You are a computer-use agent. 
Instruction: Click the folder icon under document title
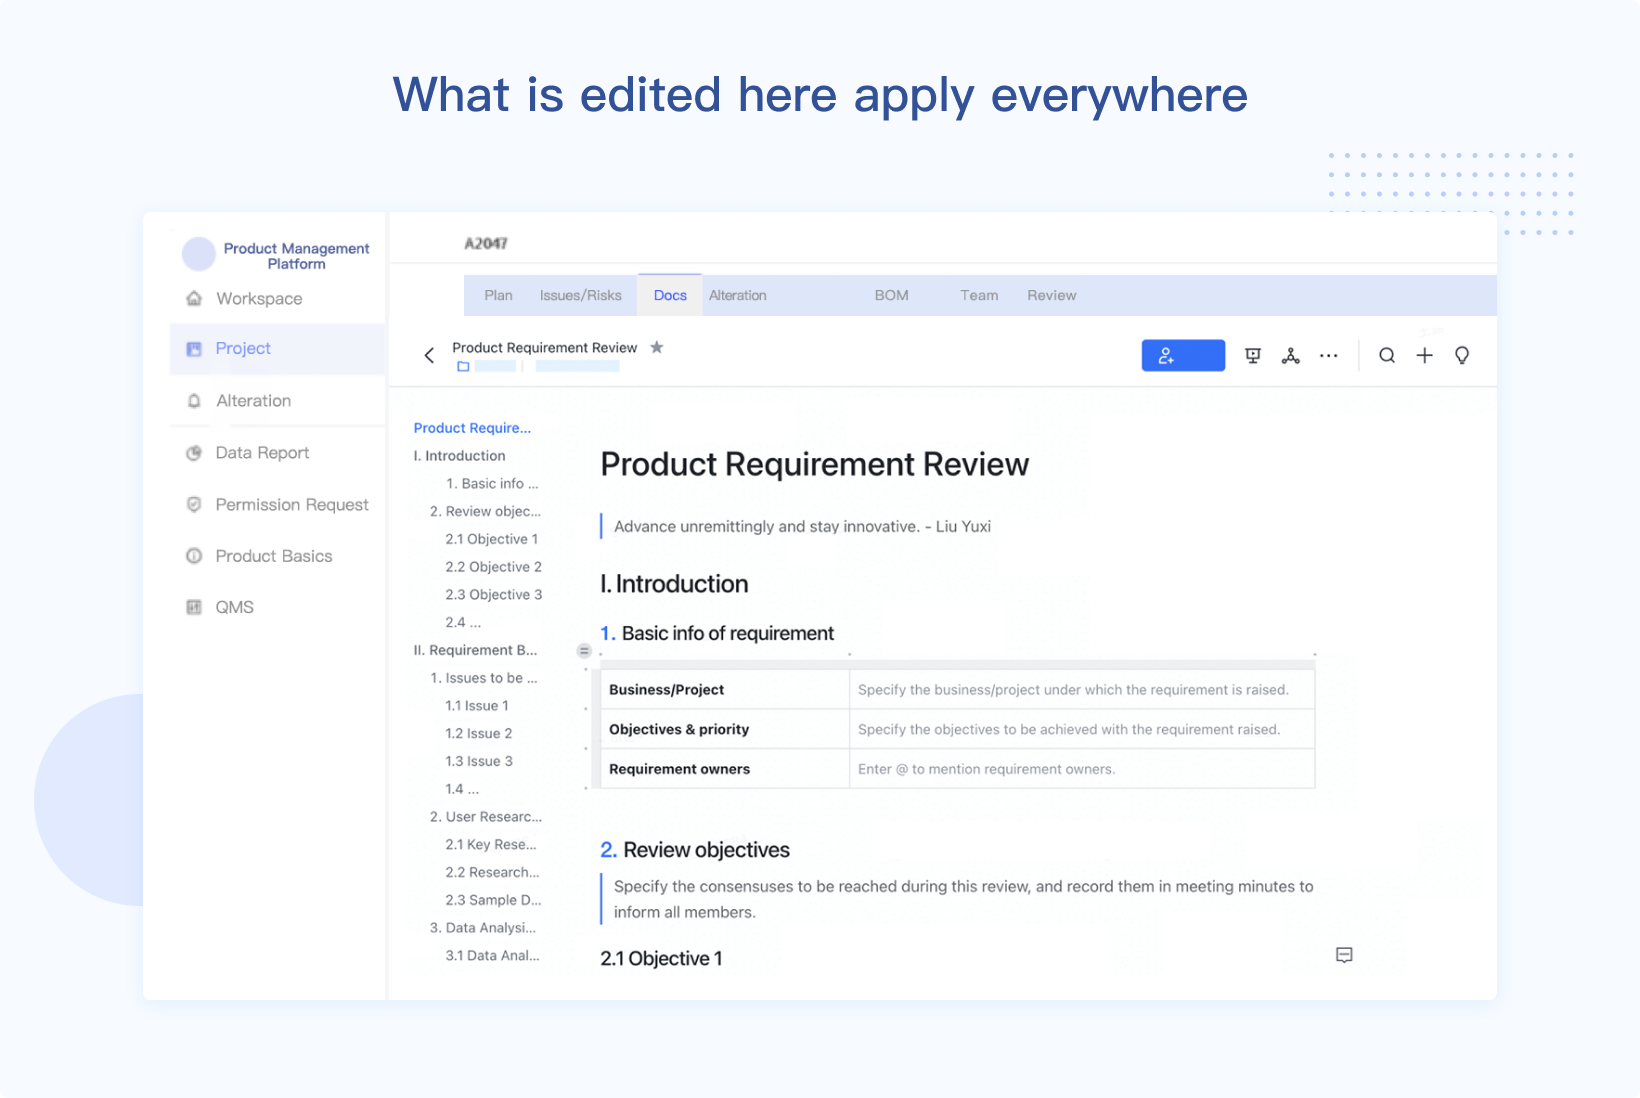pos(463,367)
